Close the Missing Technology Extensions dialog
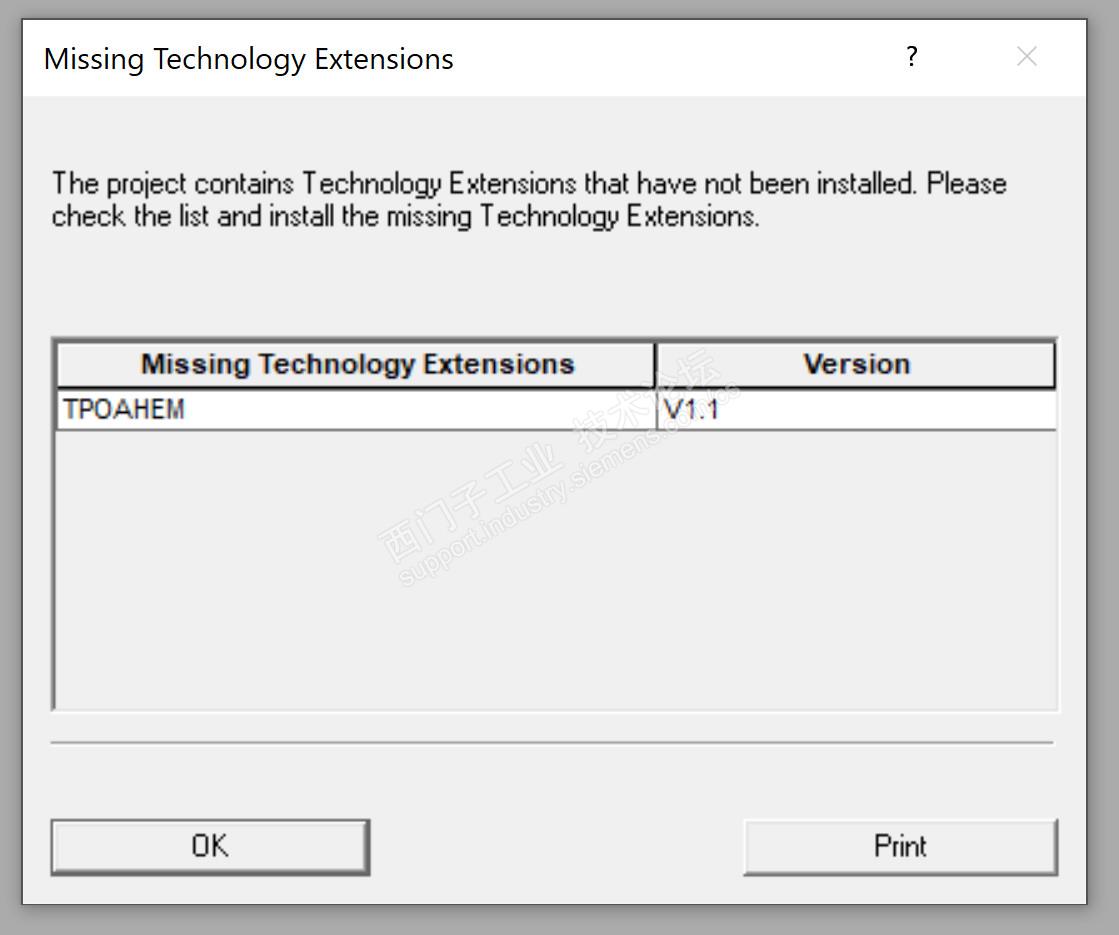The image size is (1119, 935). tap(1026, 58)
